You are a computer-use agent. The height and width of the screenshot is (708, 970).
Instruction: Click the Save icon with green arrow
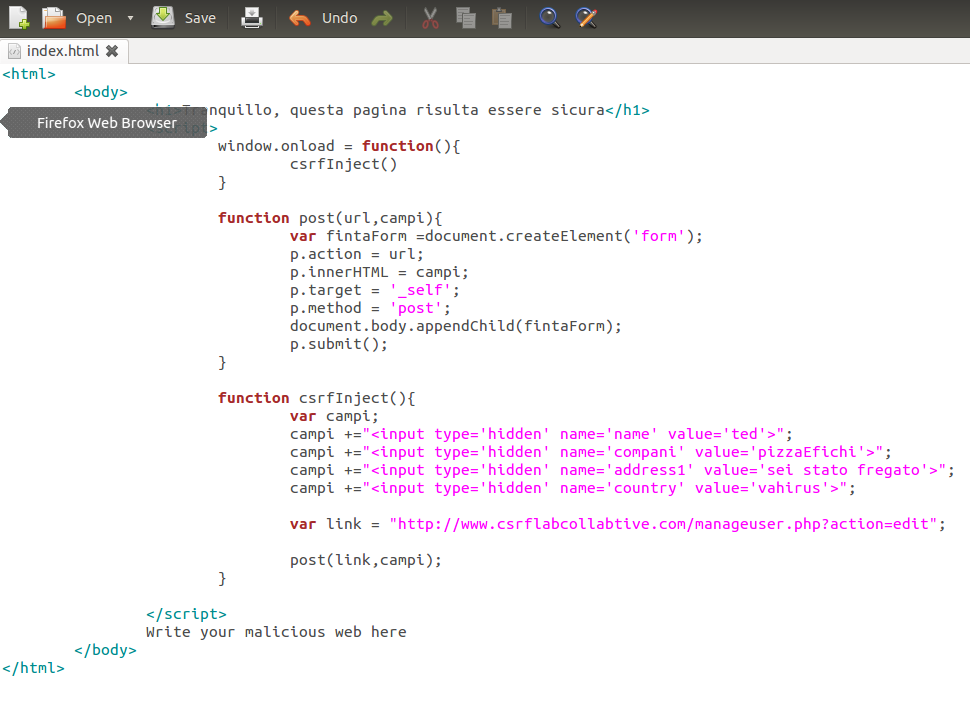(163, 17)
